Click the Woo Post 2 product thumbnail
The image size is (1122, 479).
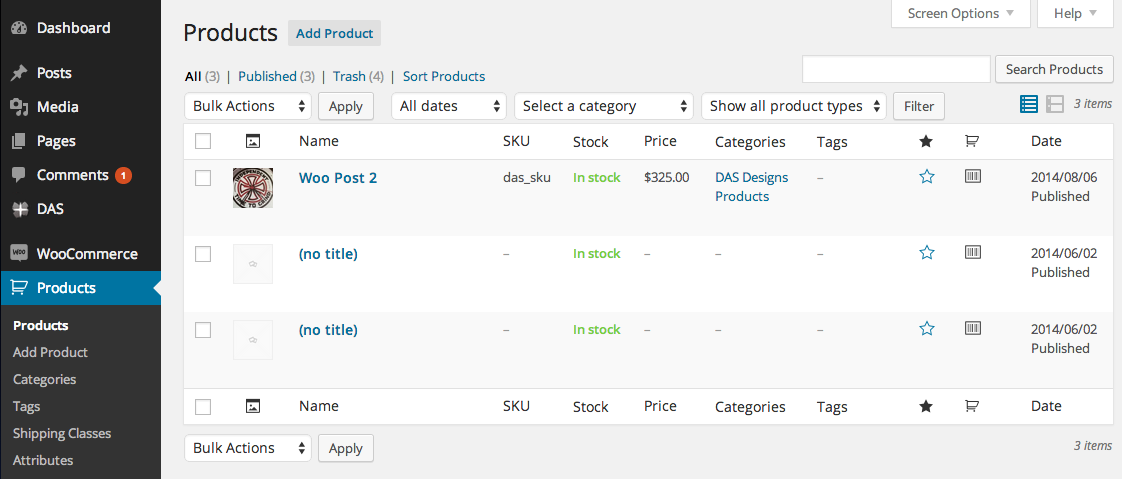pyautogui.click(x=253, y=188)
